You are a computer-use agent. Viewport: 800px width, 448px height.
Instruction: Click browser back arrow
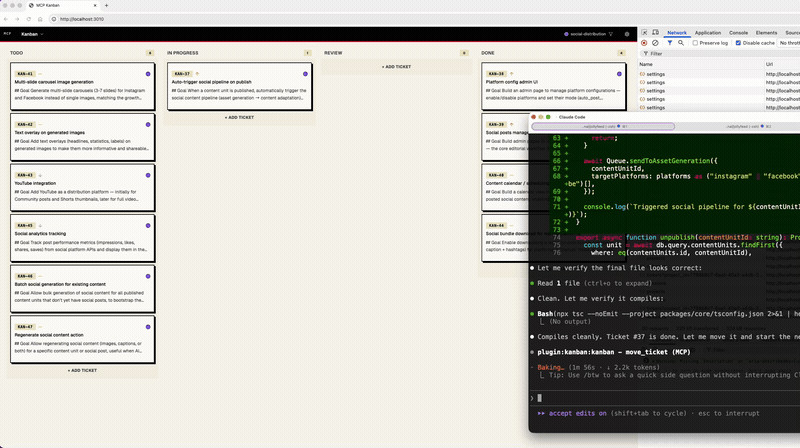6,19
